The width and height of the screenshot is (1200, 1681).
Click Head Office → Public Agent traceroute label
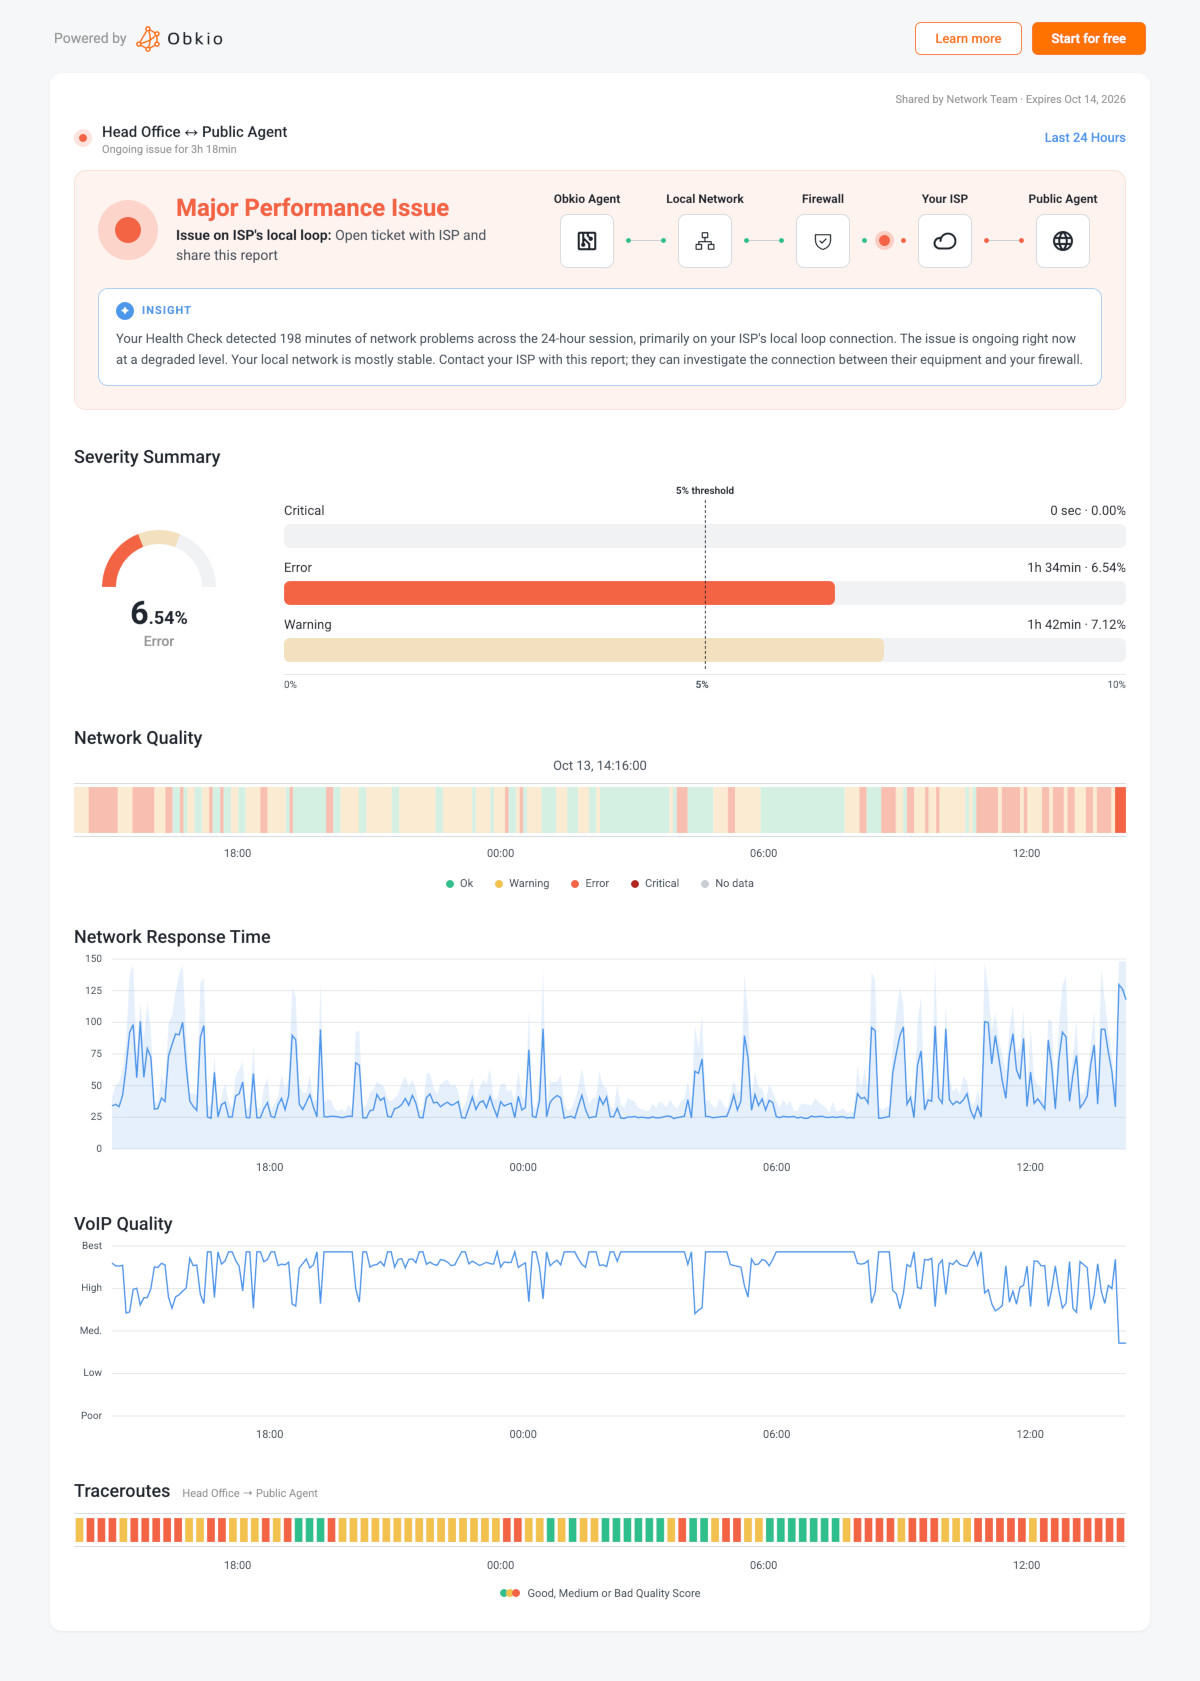point(250,1494)
